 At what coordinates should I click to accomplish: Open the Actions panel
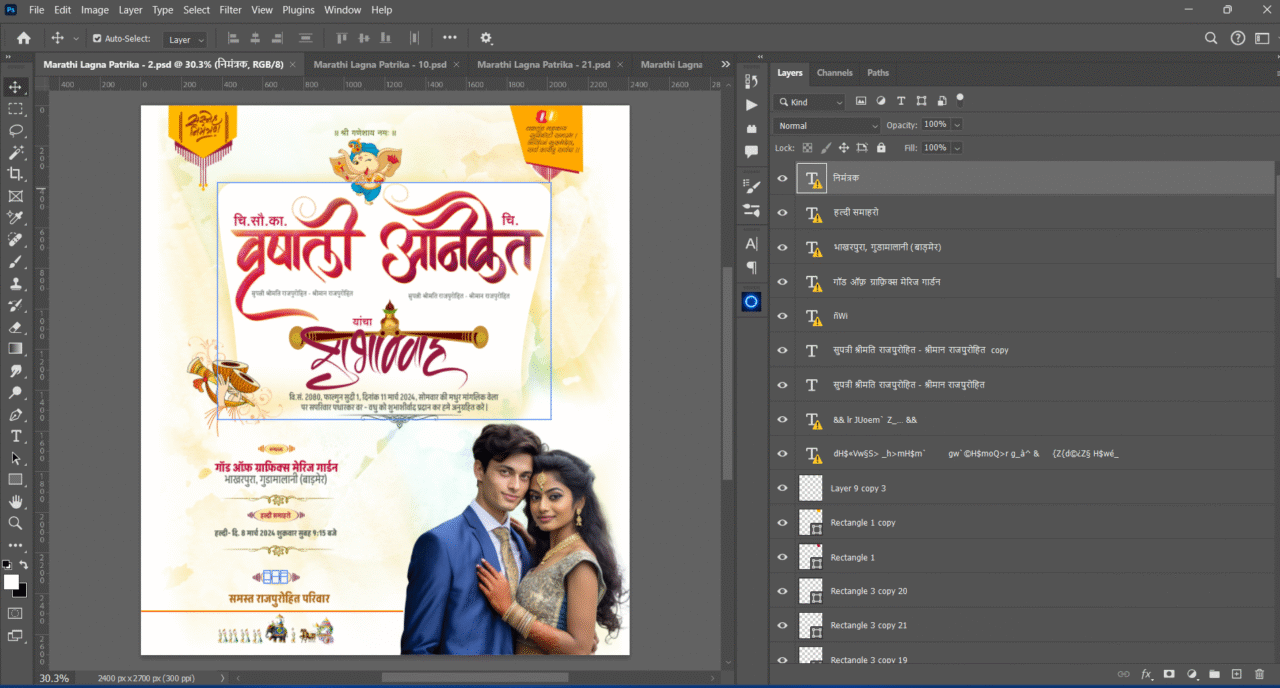(751, 104)
